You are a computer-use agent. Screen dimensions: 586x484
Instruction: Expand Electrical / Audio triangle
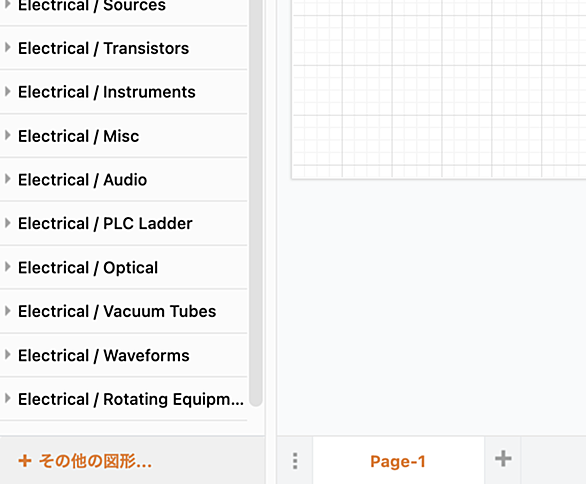pyautogui.click(x=7, y=179)
